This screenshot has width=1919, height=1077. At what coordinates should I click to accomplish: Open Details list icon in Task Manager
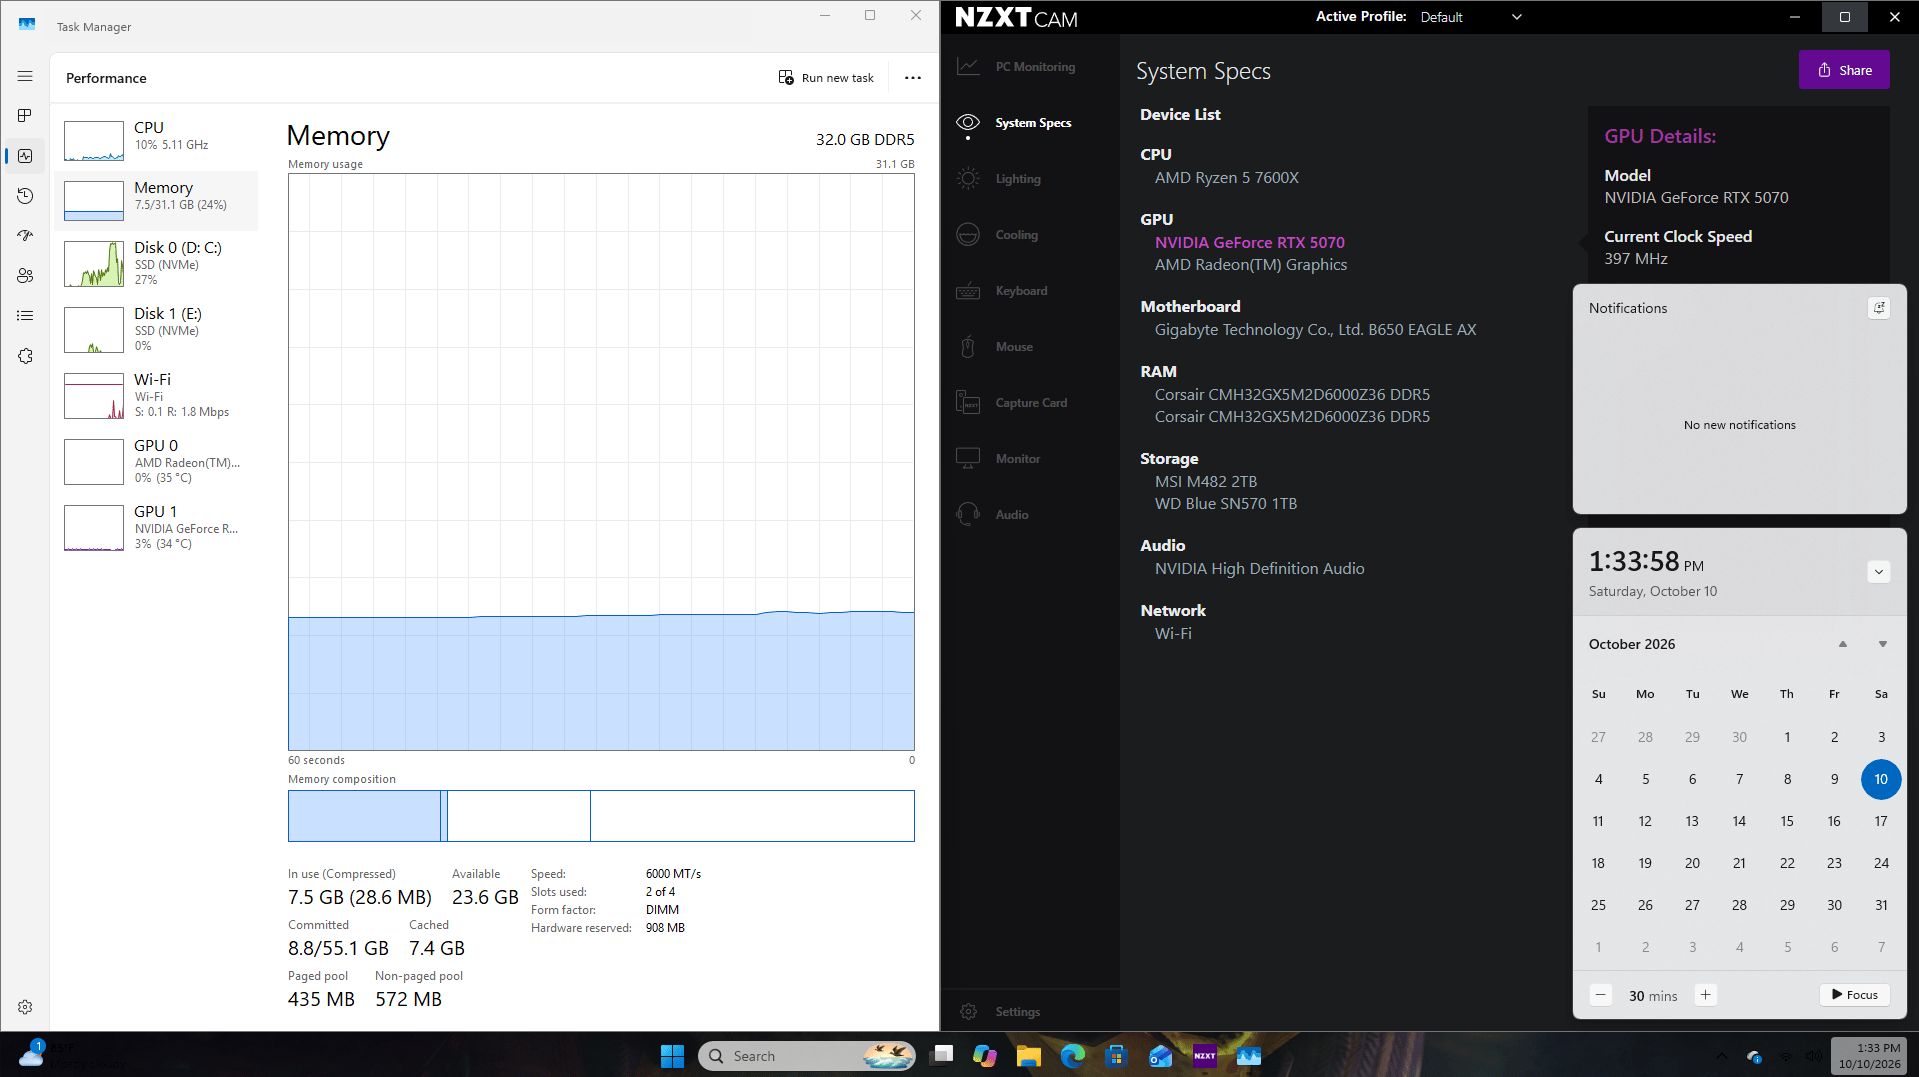click(x=25, y=316)
